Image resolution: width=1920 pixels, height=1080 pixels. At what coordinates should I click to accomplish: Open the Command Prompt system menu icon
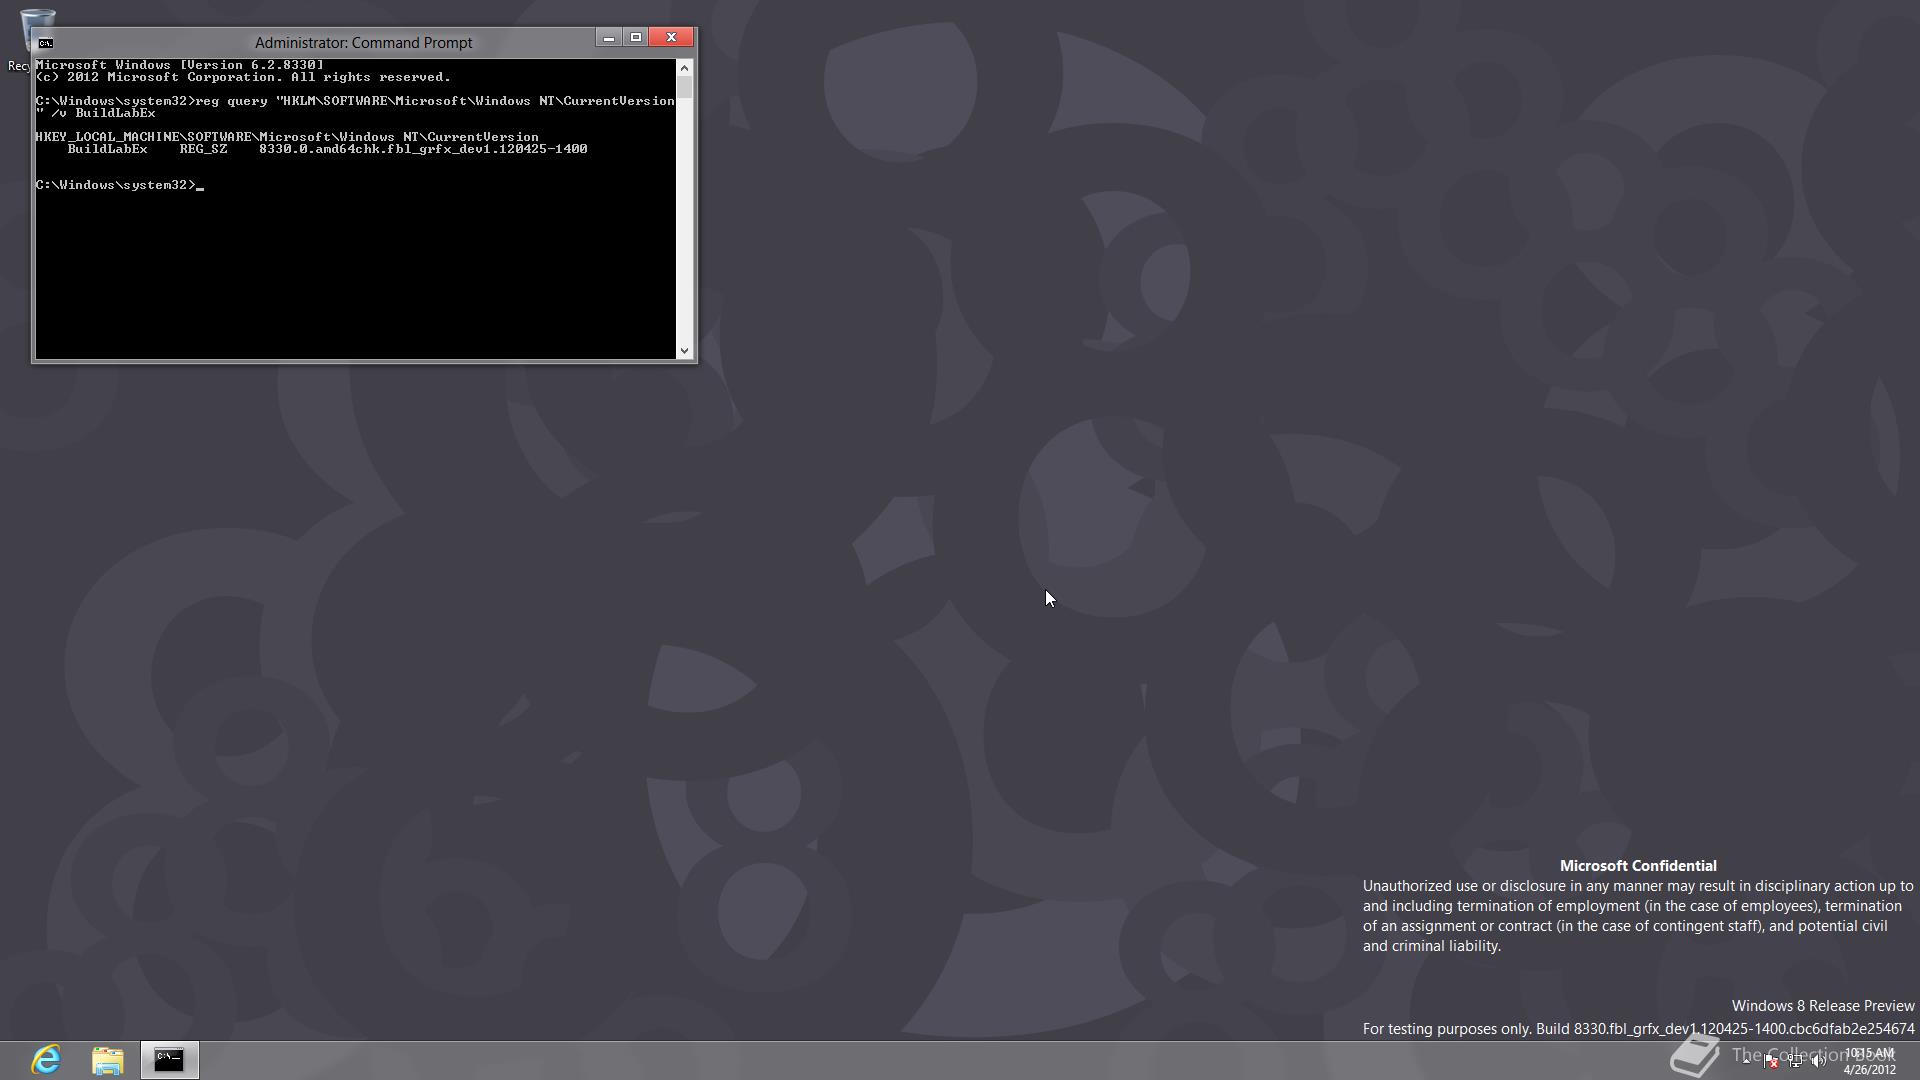tap(45, 43)
